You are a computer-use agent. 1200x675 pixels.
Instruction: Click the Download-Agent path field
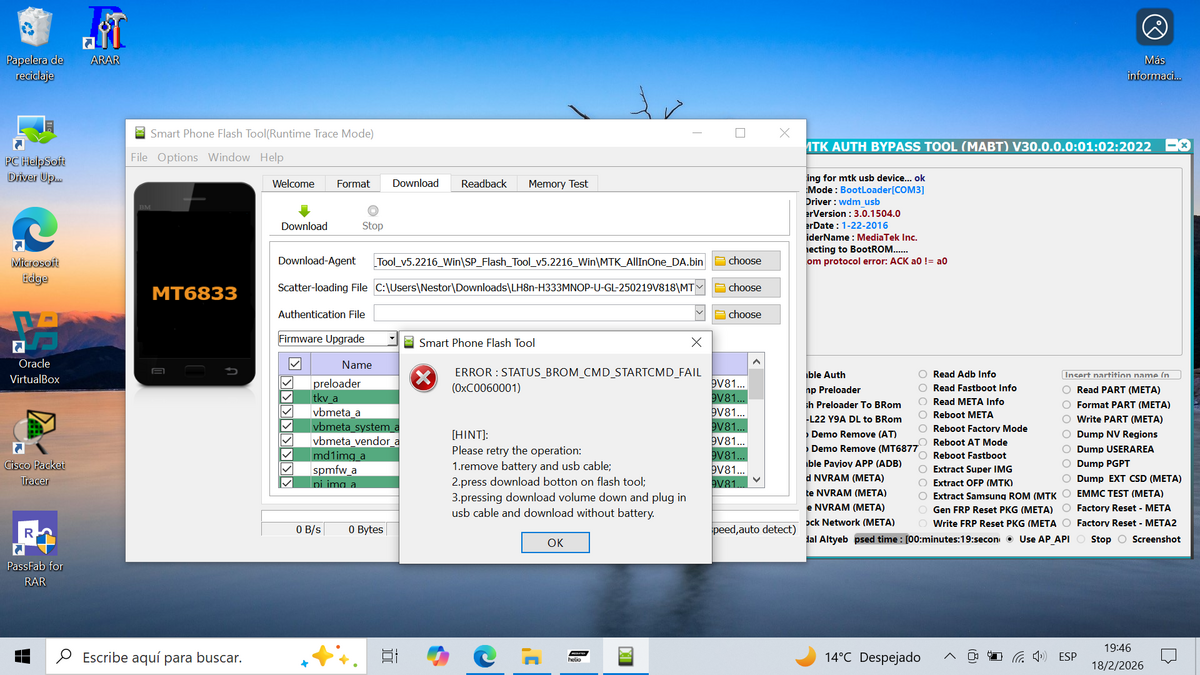coord(540,261)
